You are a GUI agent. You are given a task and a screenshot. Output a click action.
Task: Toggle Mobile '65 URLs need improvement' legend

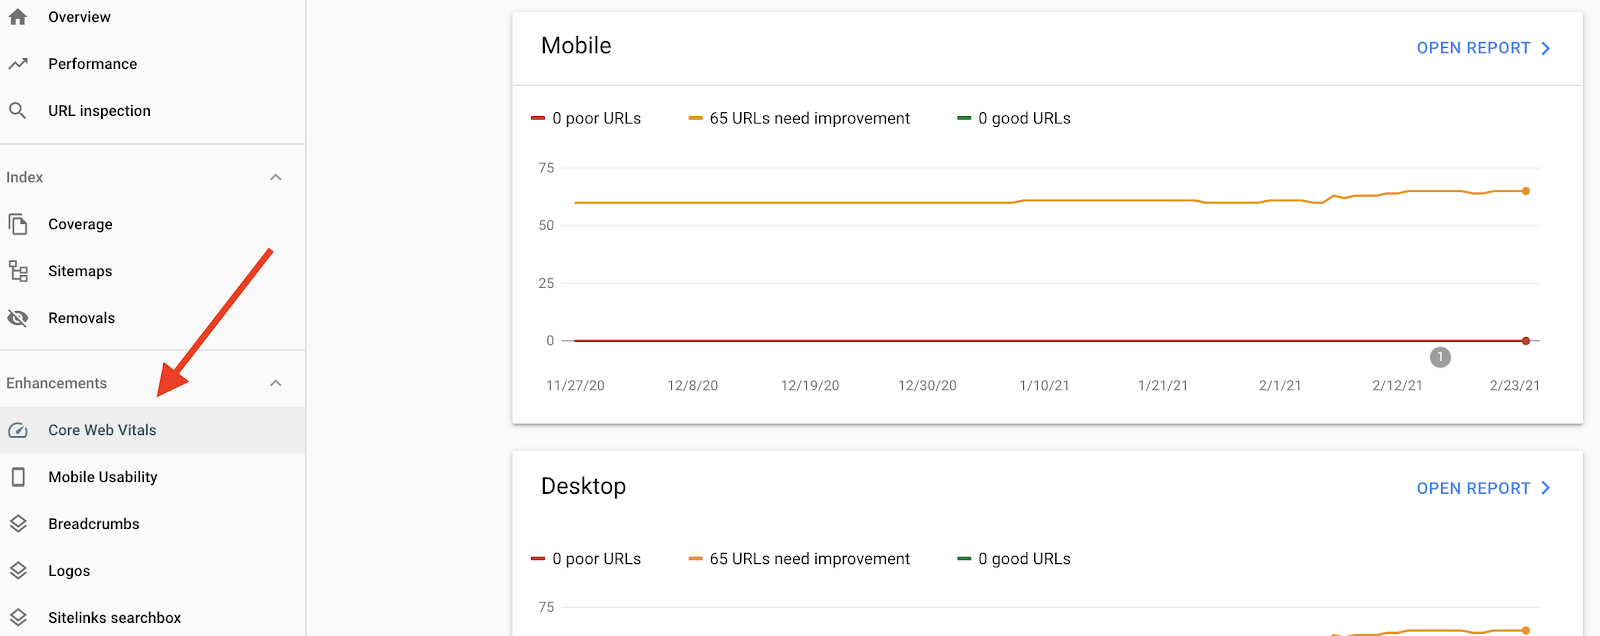click(x=800, y=118)
